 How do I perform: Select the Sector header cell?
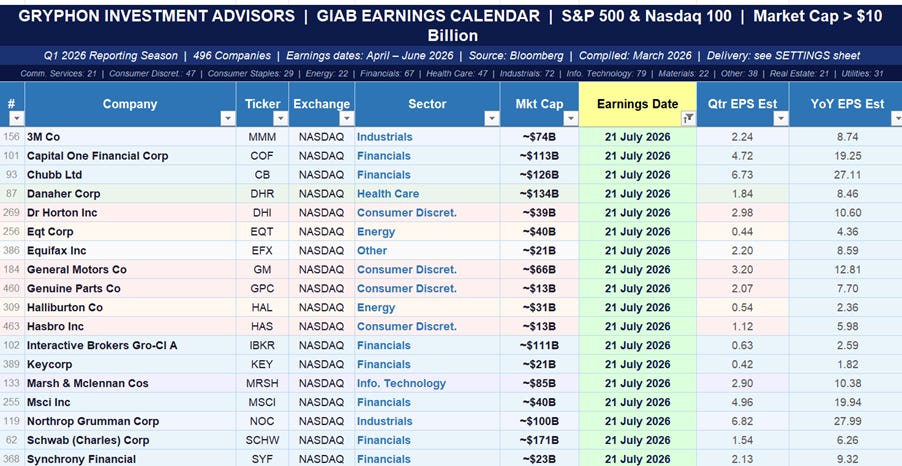427,104
